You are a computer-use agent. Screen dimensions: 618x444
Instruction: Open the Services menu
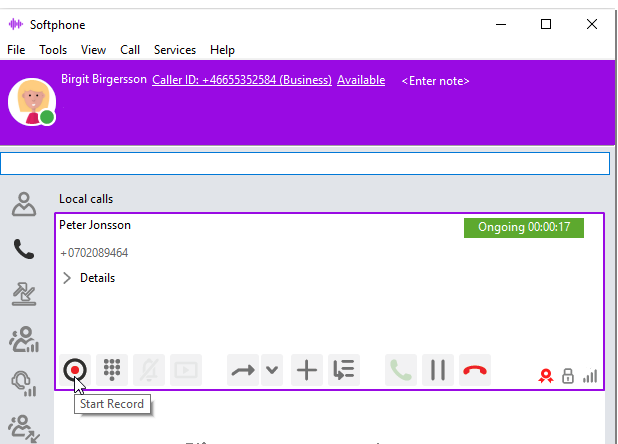[175, 50]
